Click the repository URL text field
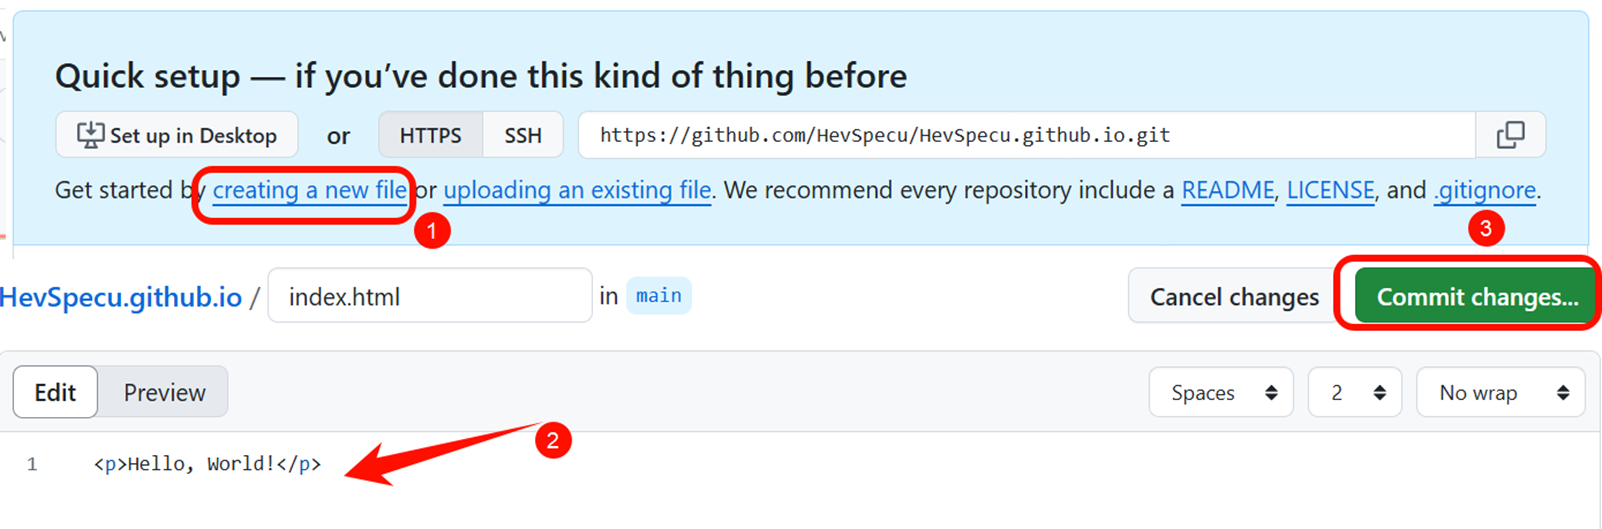This screenshot has height=529, width=1602. (1027, 135)
